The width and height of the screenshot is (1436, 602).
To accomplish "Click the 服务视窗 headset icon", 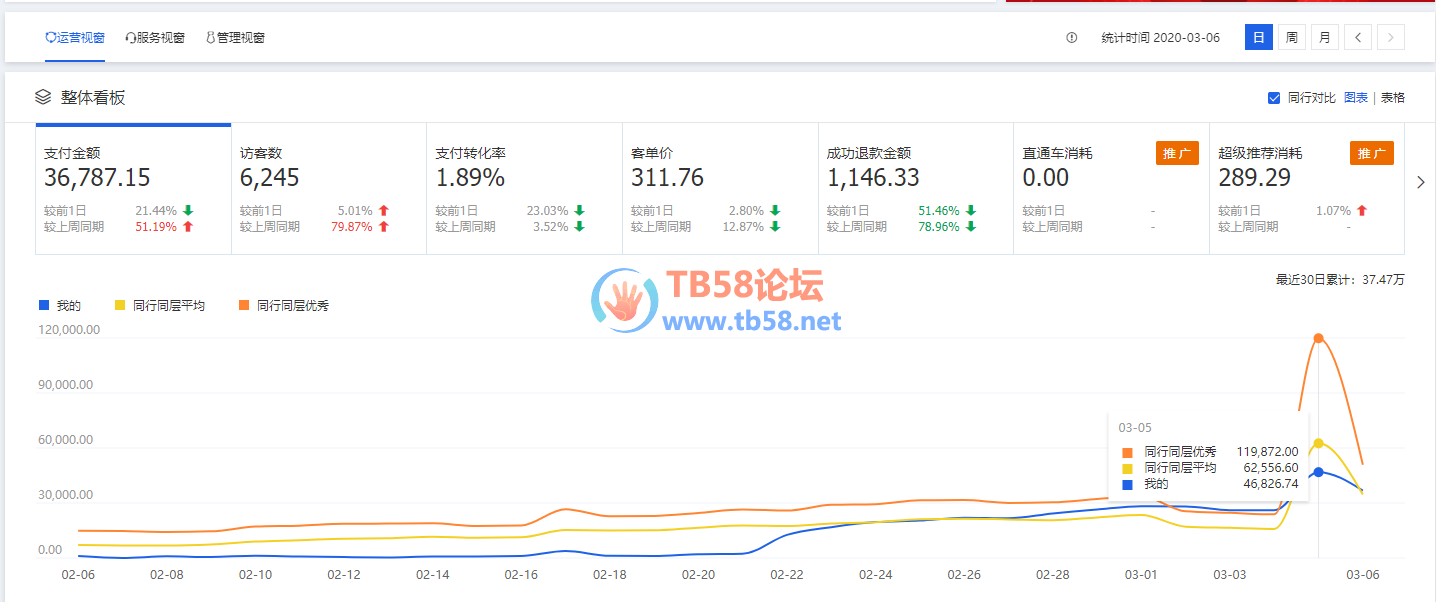I will 130,38.
